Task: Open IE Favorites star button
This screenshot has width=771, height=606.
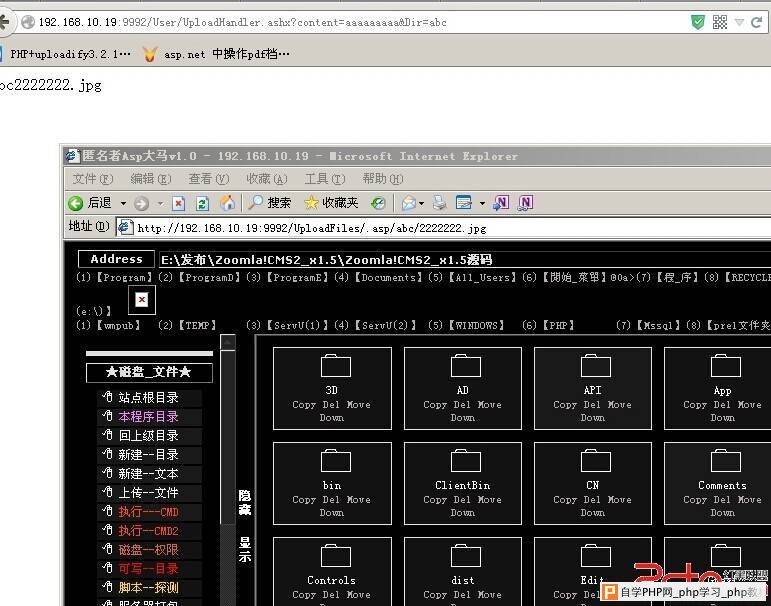Action: click(331, 203)
